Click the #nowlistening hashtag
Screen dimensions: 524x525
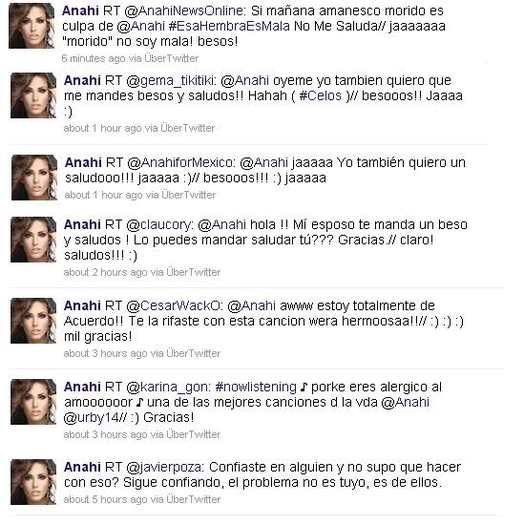click(256, 387)
